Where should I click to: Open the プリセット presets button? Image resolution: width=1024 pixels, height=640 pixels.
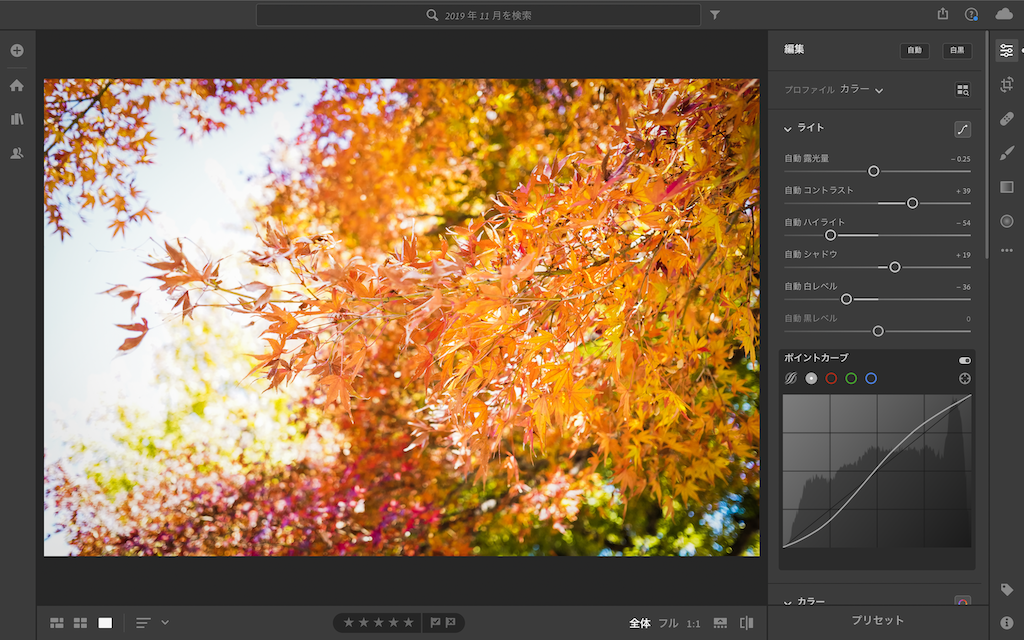[x=878, y=620]
